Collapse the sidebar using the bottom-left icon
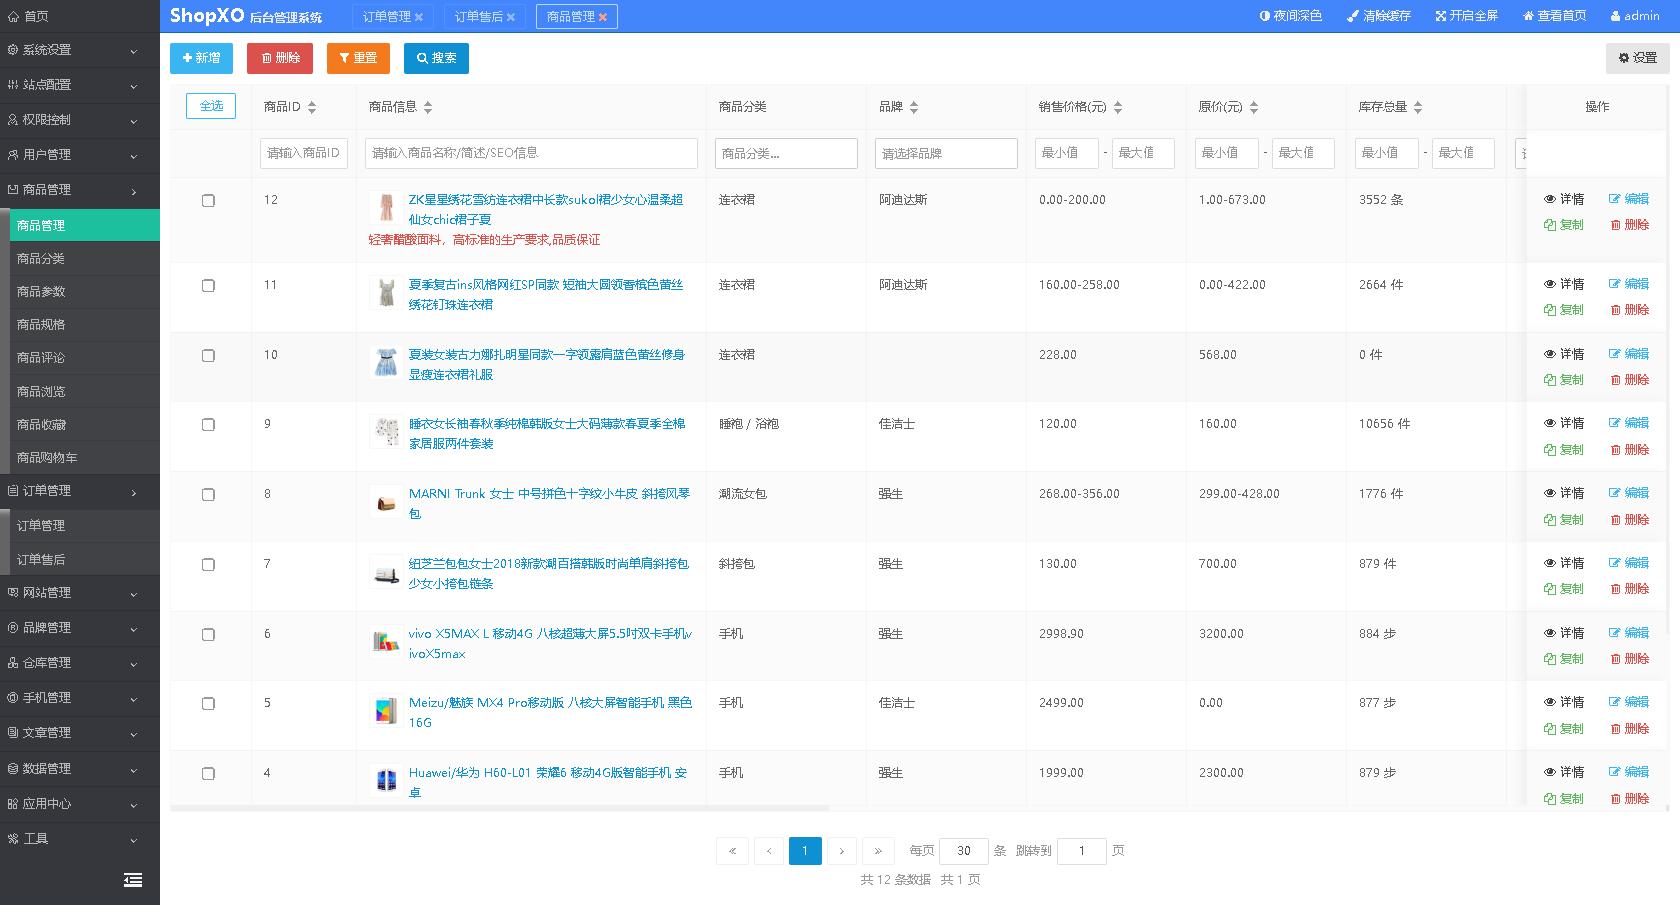The image size is (1680, 905). click(133, 879)
